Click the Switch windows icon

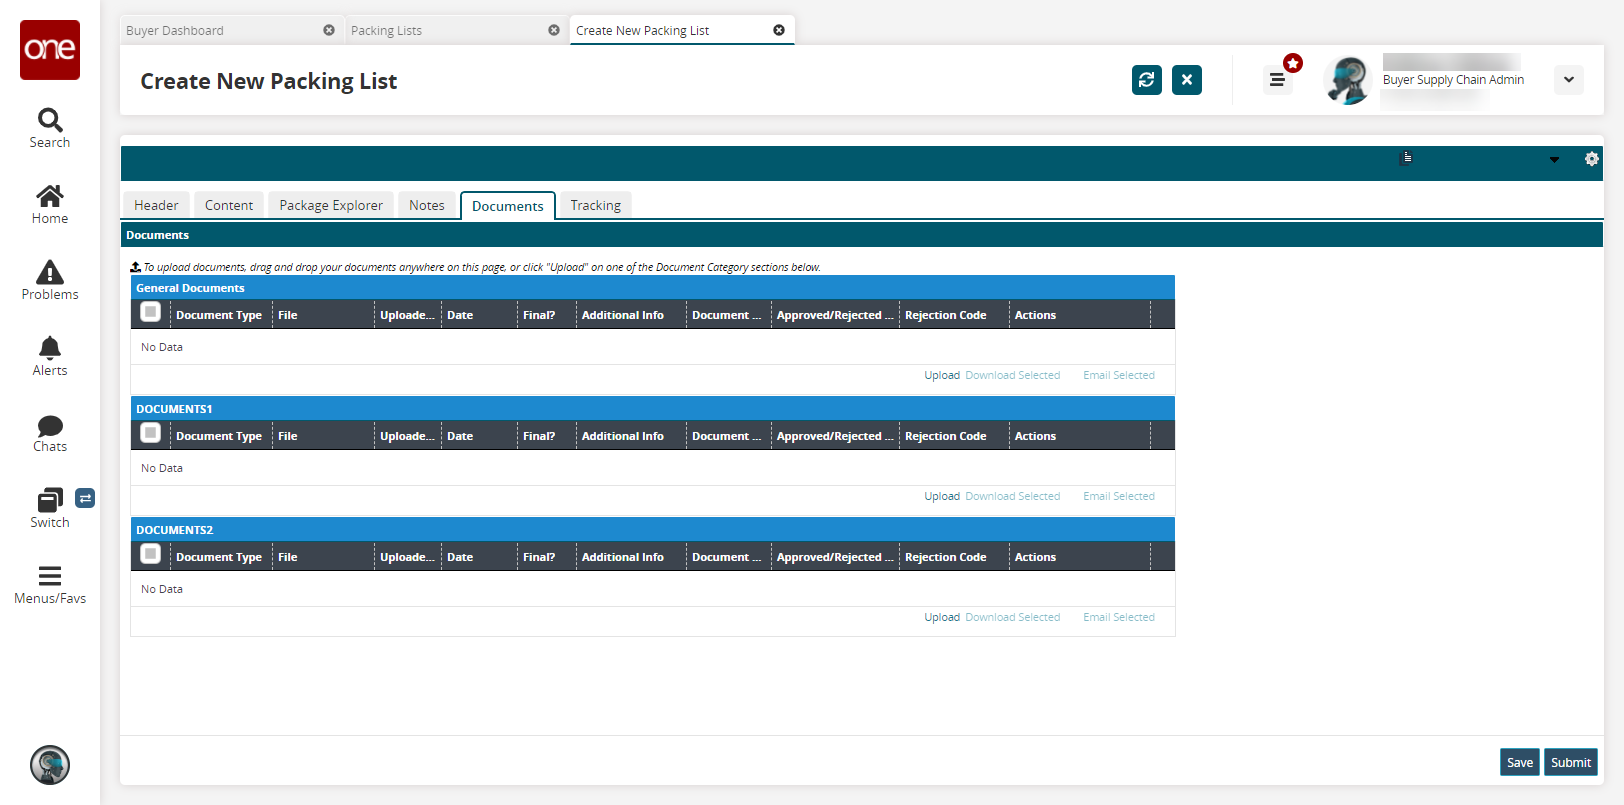50,500
